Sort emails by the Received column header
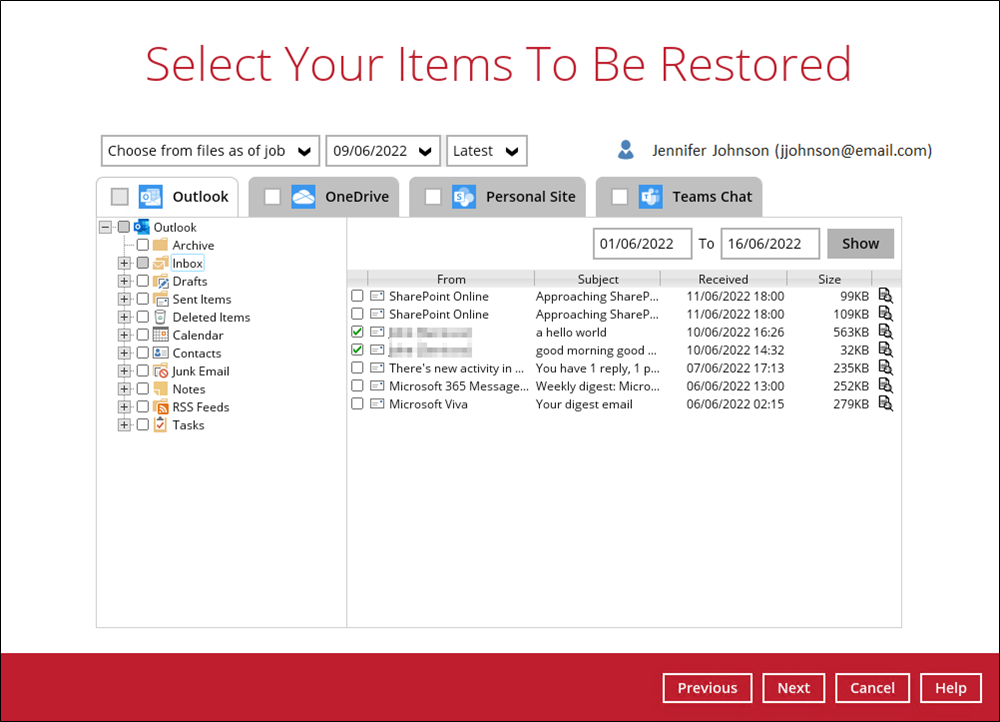Screen dimensions: 1000x722 coord(723,279)
